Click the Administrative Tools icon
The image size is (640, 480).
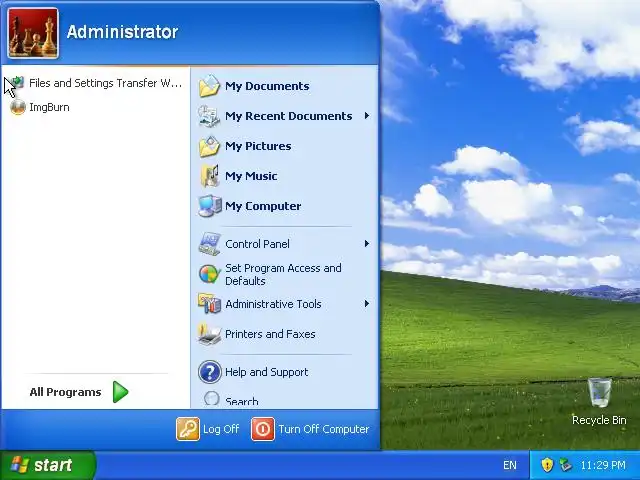pyautogui.click(x=209, y=304)
